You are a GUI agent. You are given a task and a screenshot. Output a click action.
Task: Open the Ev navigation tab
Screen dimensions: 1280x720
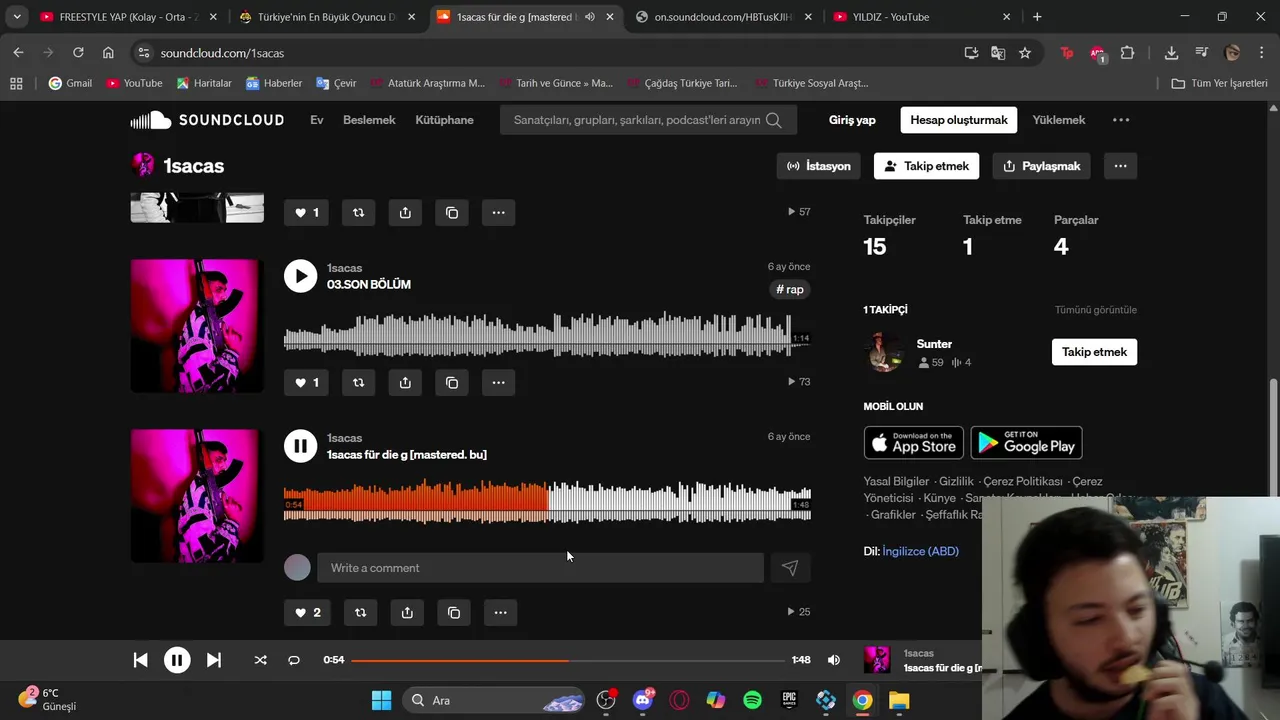coord(317,120)
